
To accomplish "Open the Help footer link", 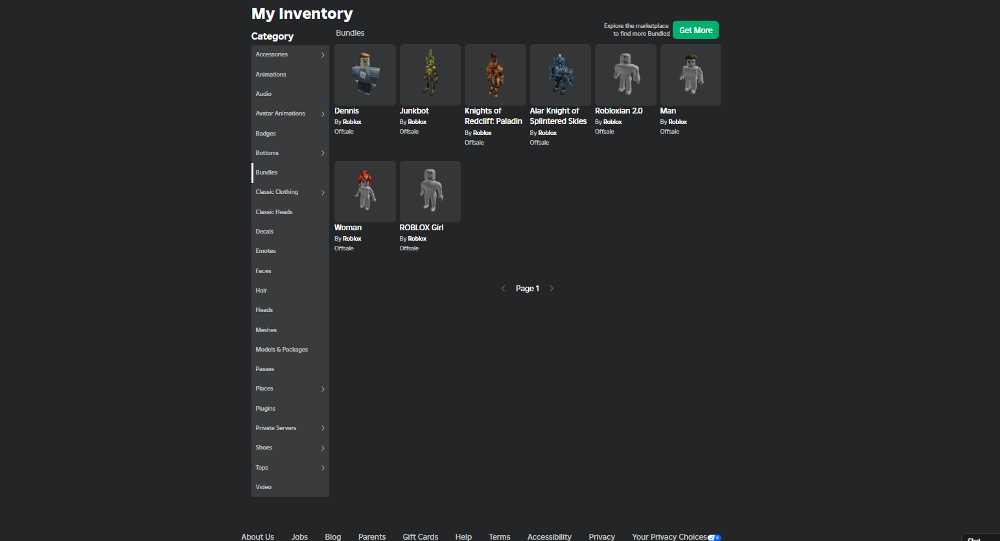I will [464, 537].
